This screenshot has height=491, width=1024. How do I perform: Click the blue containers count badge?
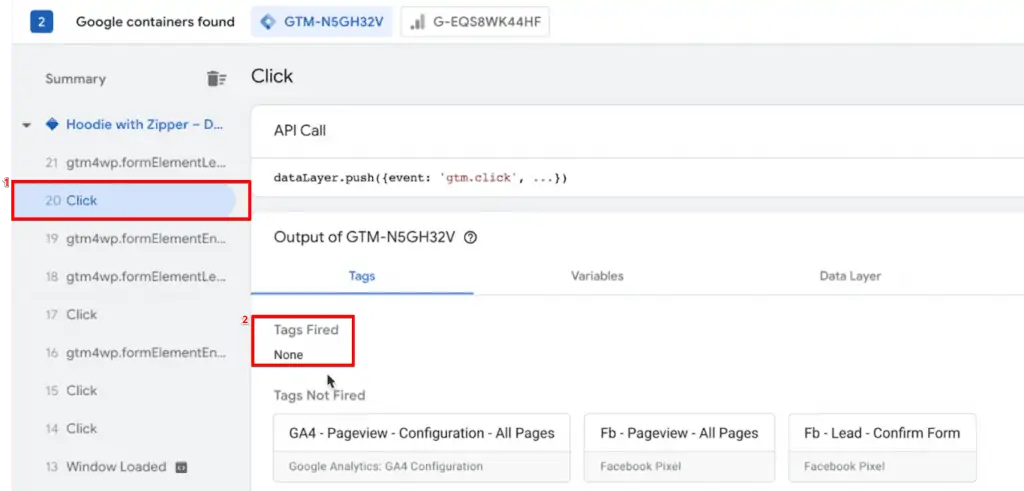coord(41,22)
